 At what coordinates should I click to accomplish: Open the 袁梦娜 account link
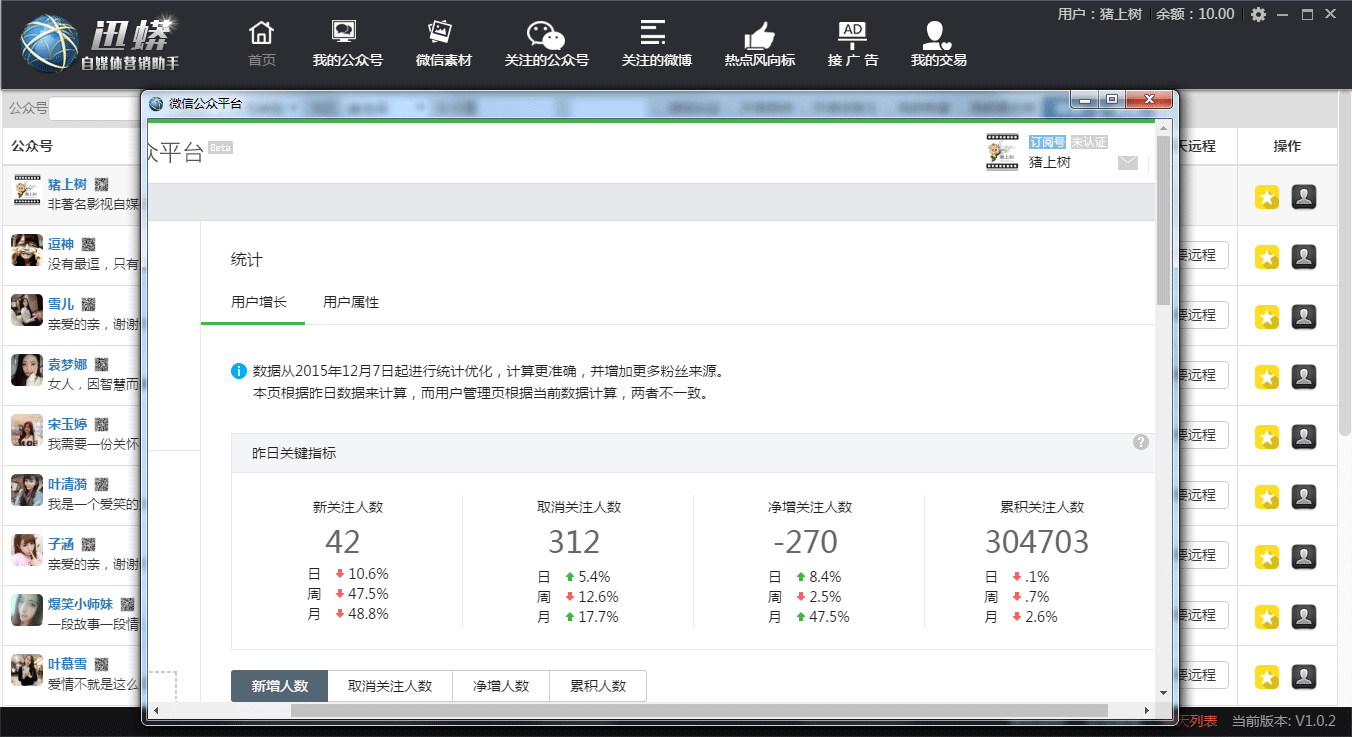(x=67, y=364)
